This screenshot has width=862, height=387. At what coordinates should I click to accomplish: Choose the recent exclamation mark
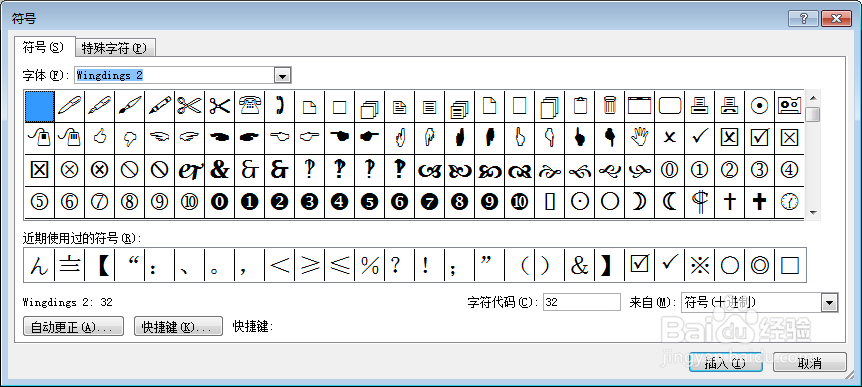[x=429, y=265]
